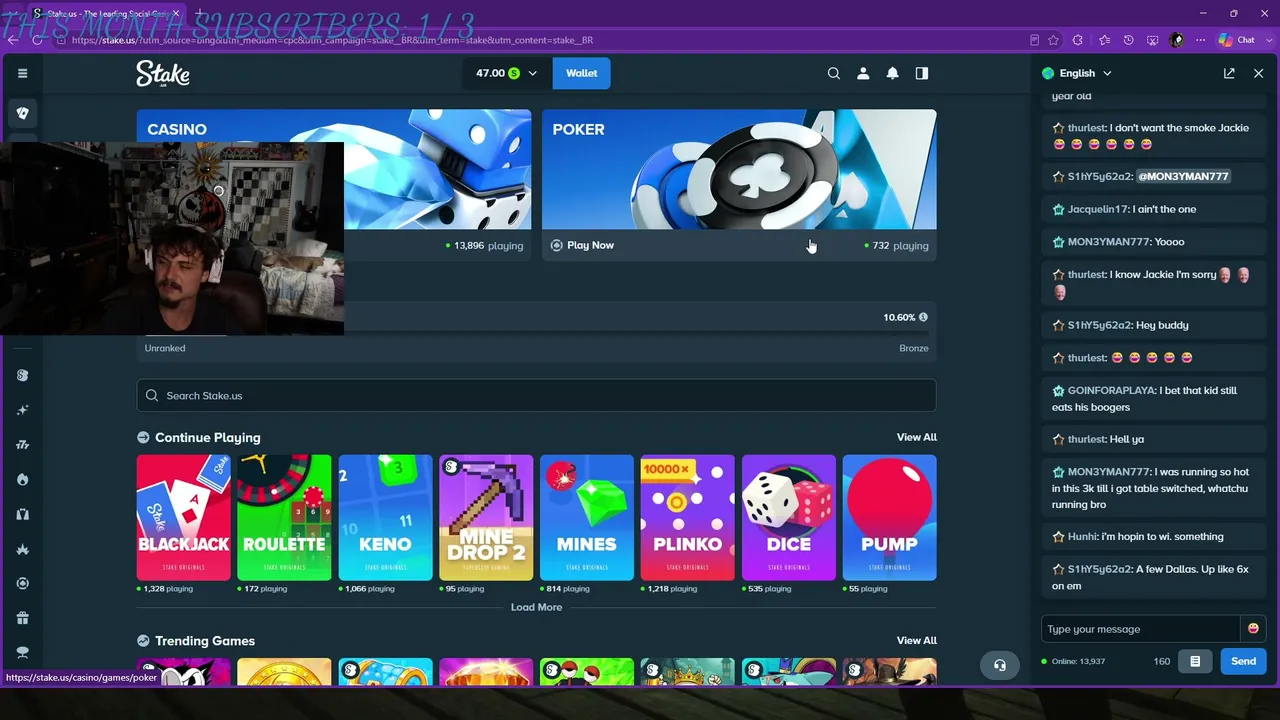This screenshot has height=720, width=1280.
Task: Click username Hunhi in chat
Action: click(1082, 537)
